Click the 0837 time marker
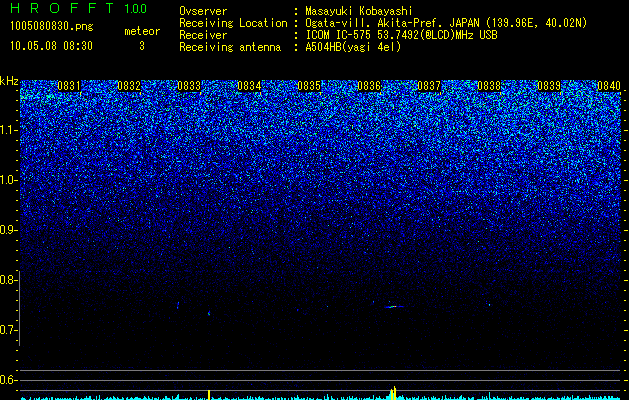 click(429, 86)
